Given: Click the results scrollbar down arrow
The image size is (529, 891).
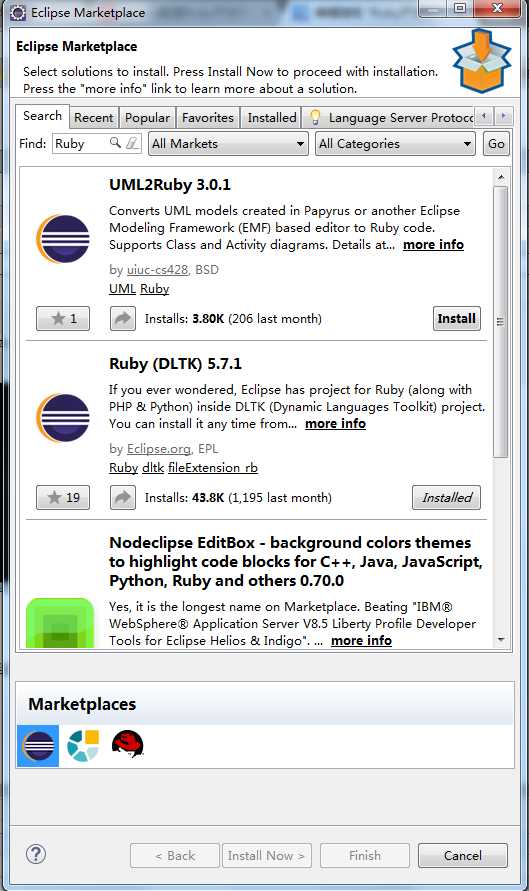Looking at the screenshot, I should (x=501, y=640).
